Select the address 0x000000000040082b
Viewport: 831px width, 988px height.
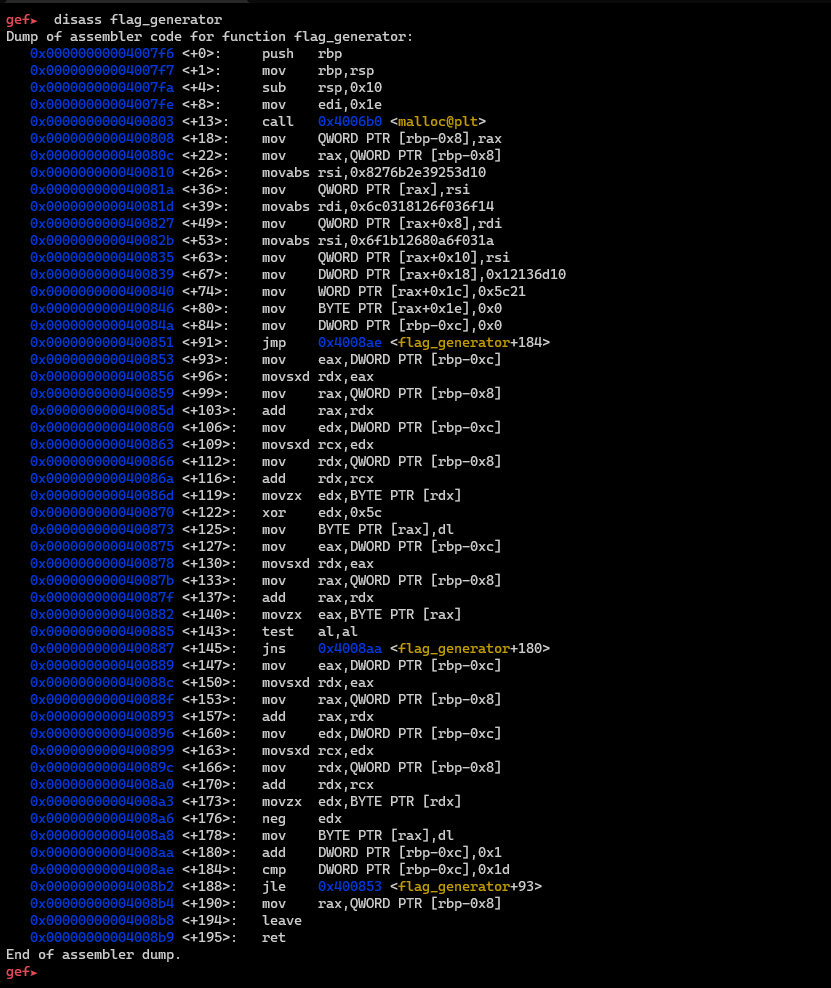[102, 241]
